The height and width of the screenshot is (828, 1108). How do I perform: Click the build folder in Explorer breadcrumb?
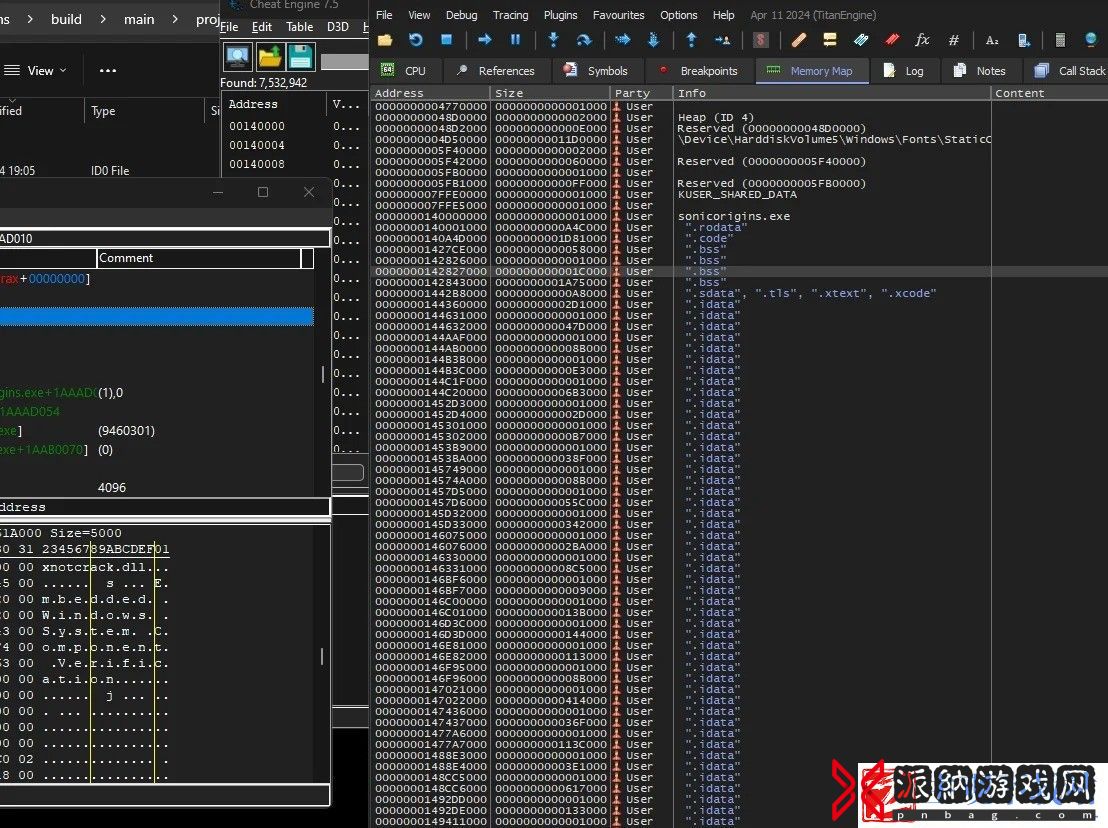(66, 19)
